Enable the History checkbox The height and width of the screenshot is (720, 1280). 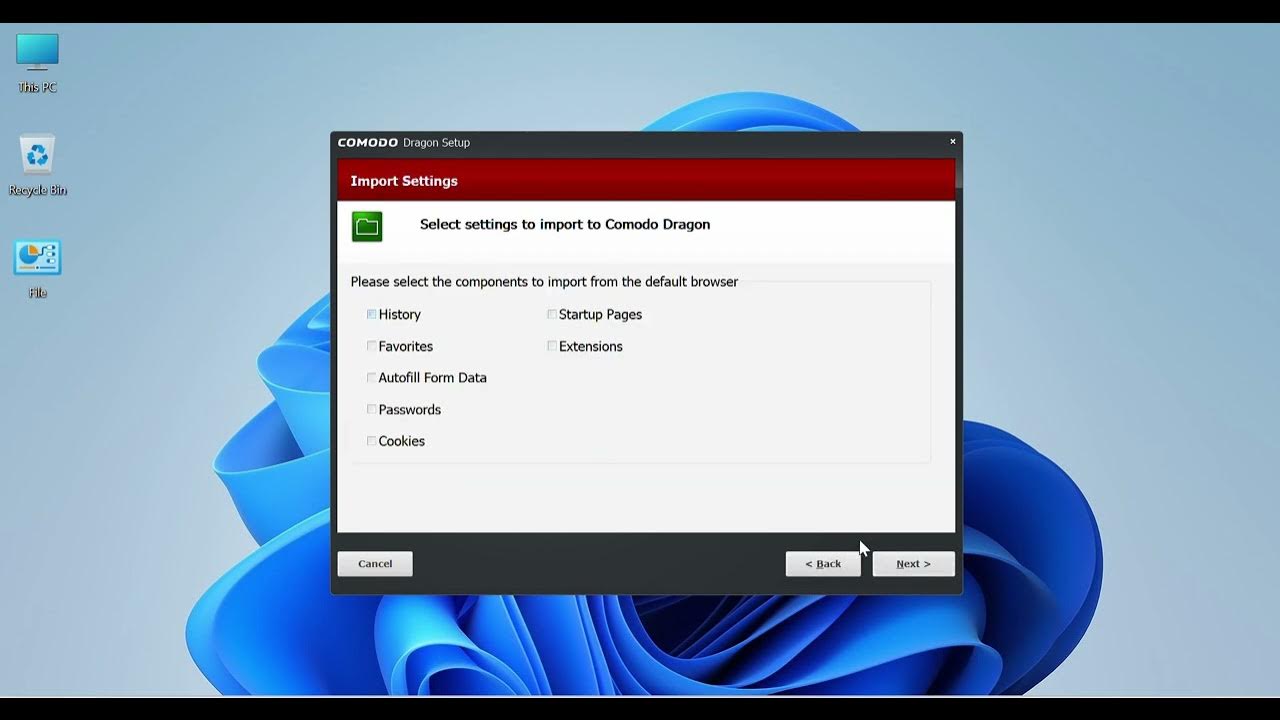pos(371,314)
